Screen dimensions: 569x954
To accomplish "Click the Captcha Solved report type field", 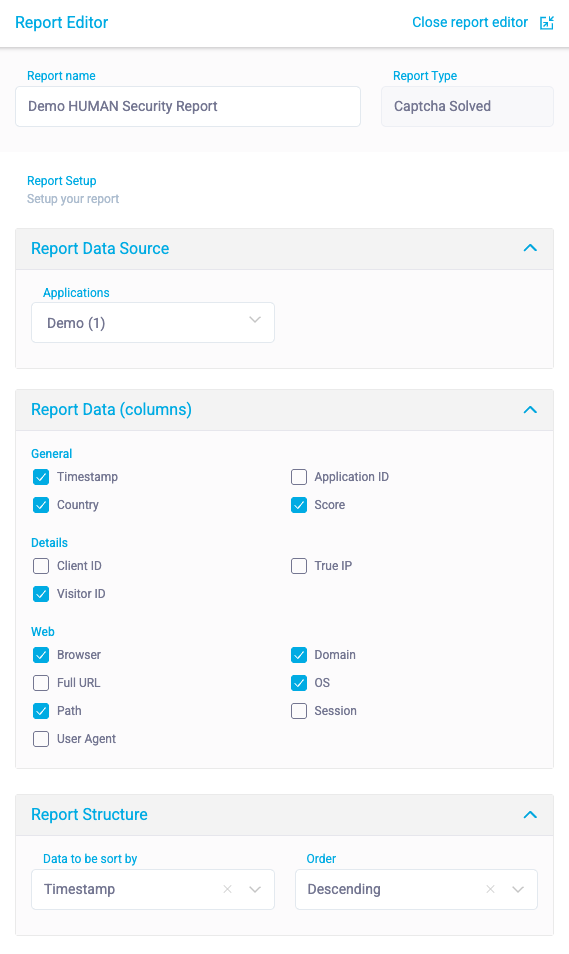I will pyautogui.click(x=467, y=106).
